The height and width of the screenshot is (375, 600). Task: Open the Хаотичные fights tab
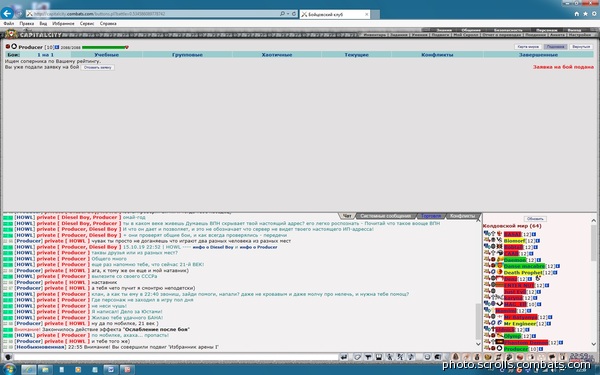coord(277,55)
